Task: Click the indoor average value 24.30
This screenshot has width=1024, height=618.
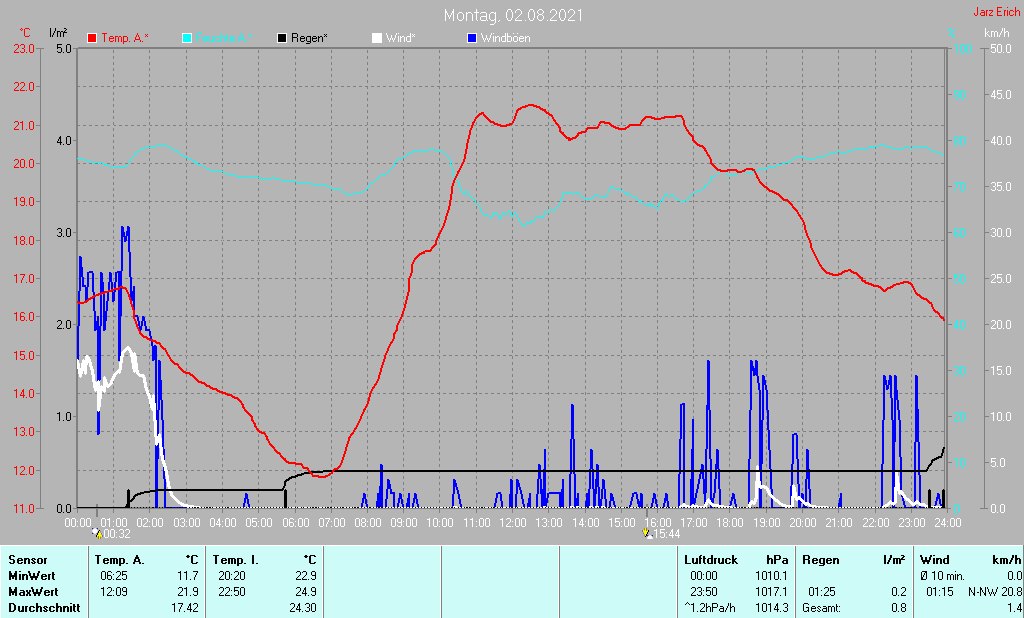Action: pyautogui.click(x=303, y=608)
